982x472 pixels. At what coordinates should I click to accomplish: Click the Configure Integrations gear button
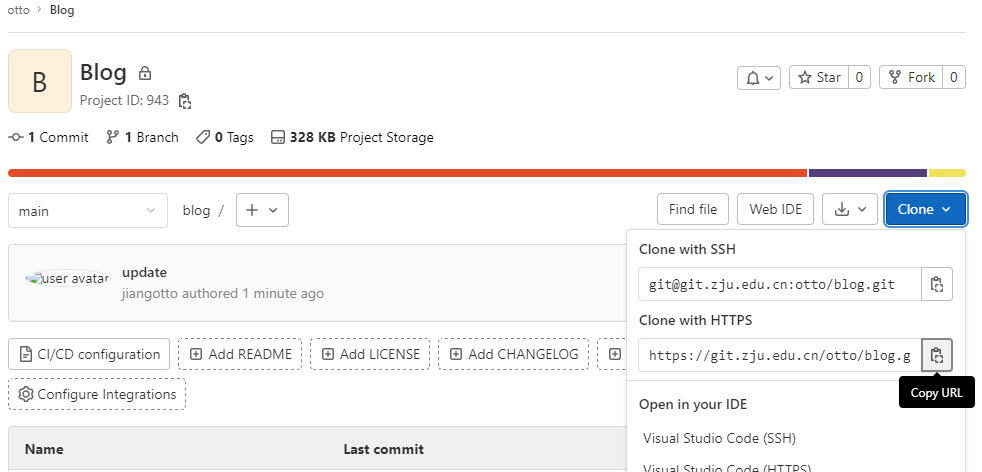[x=97, y=394]
